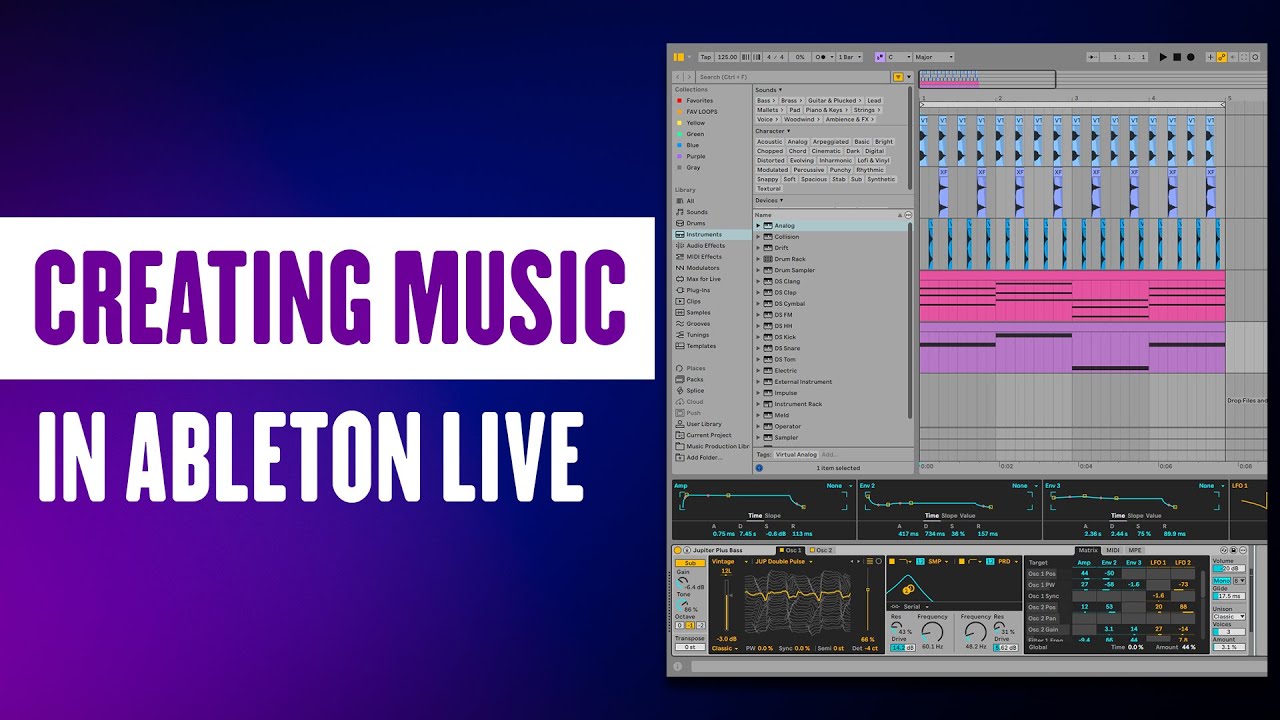This screenshot has width=1280, height=720.
Task: Switch to the Osc 2 tab
Action: coord(821,550)
